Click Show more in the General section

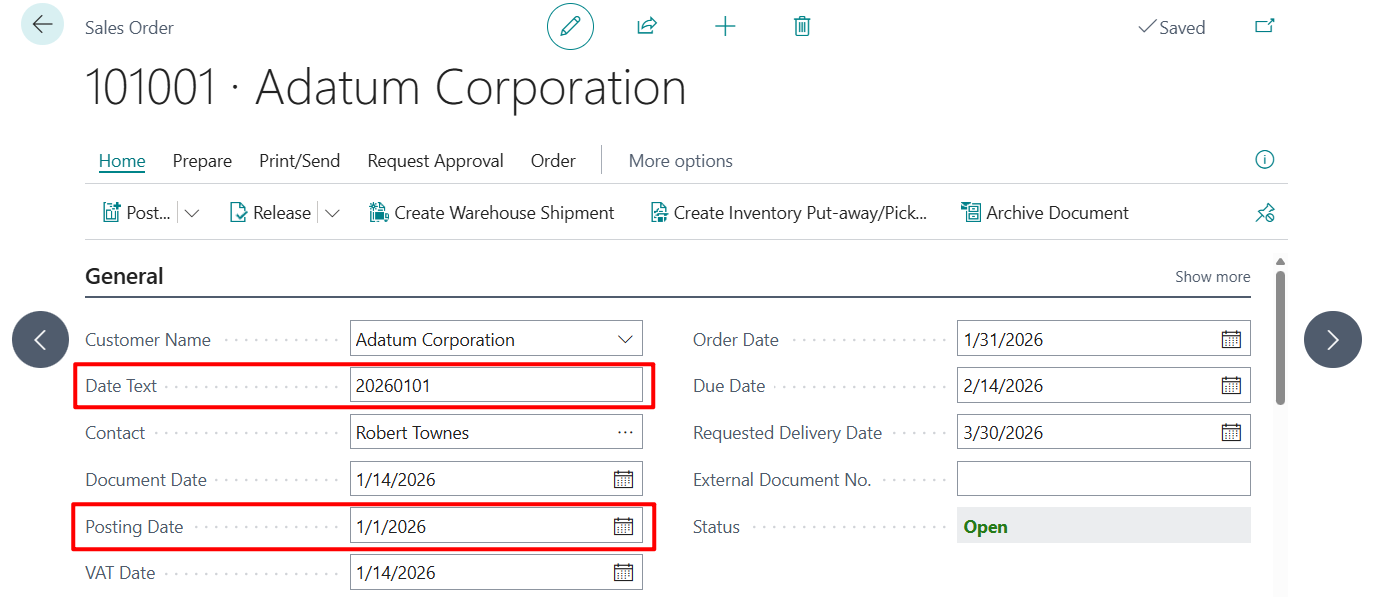tap(1212, 276)
